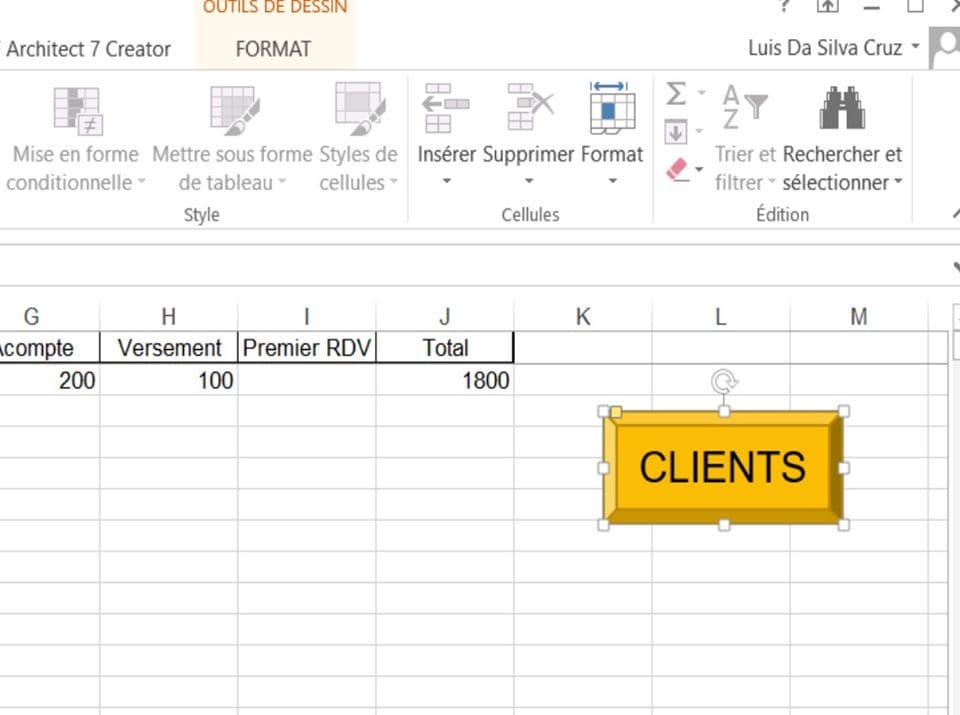
Task: Select the Acompte header cell
Action: point(50,348)
